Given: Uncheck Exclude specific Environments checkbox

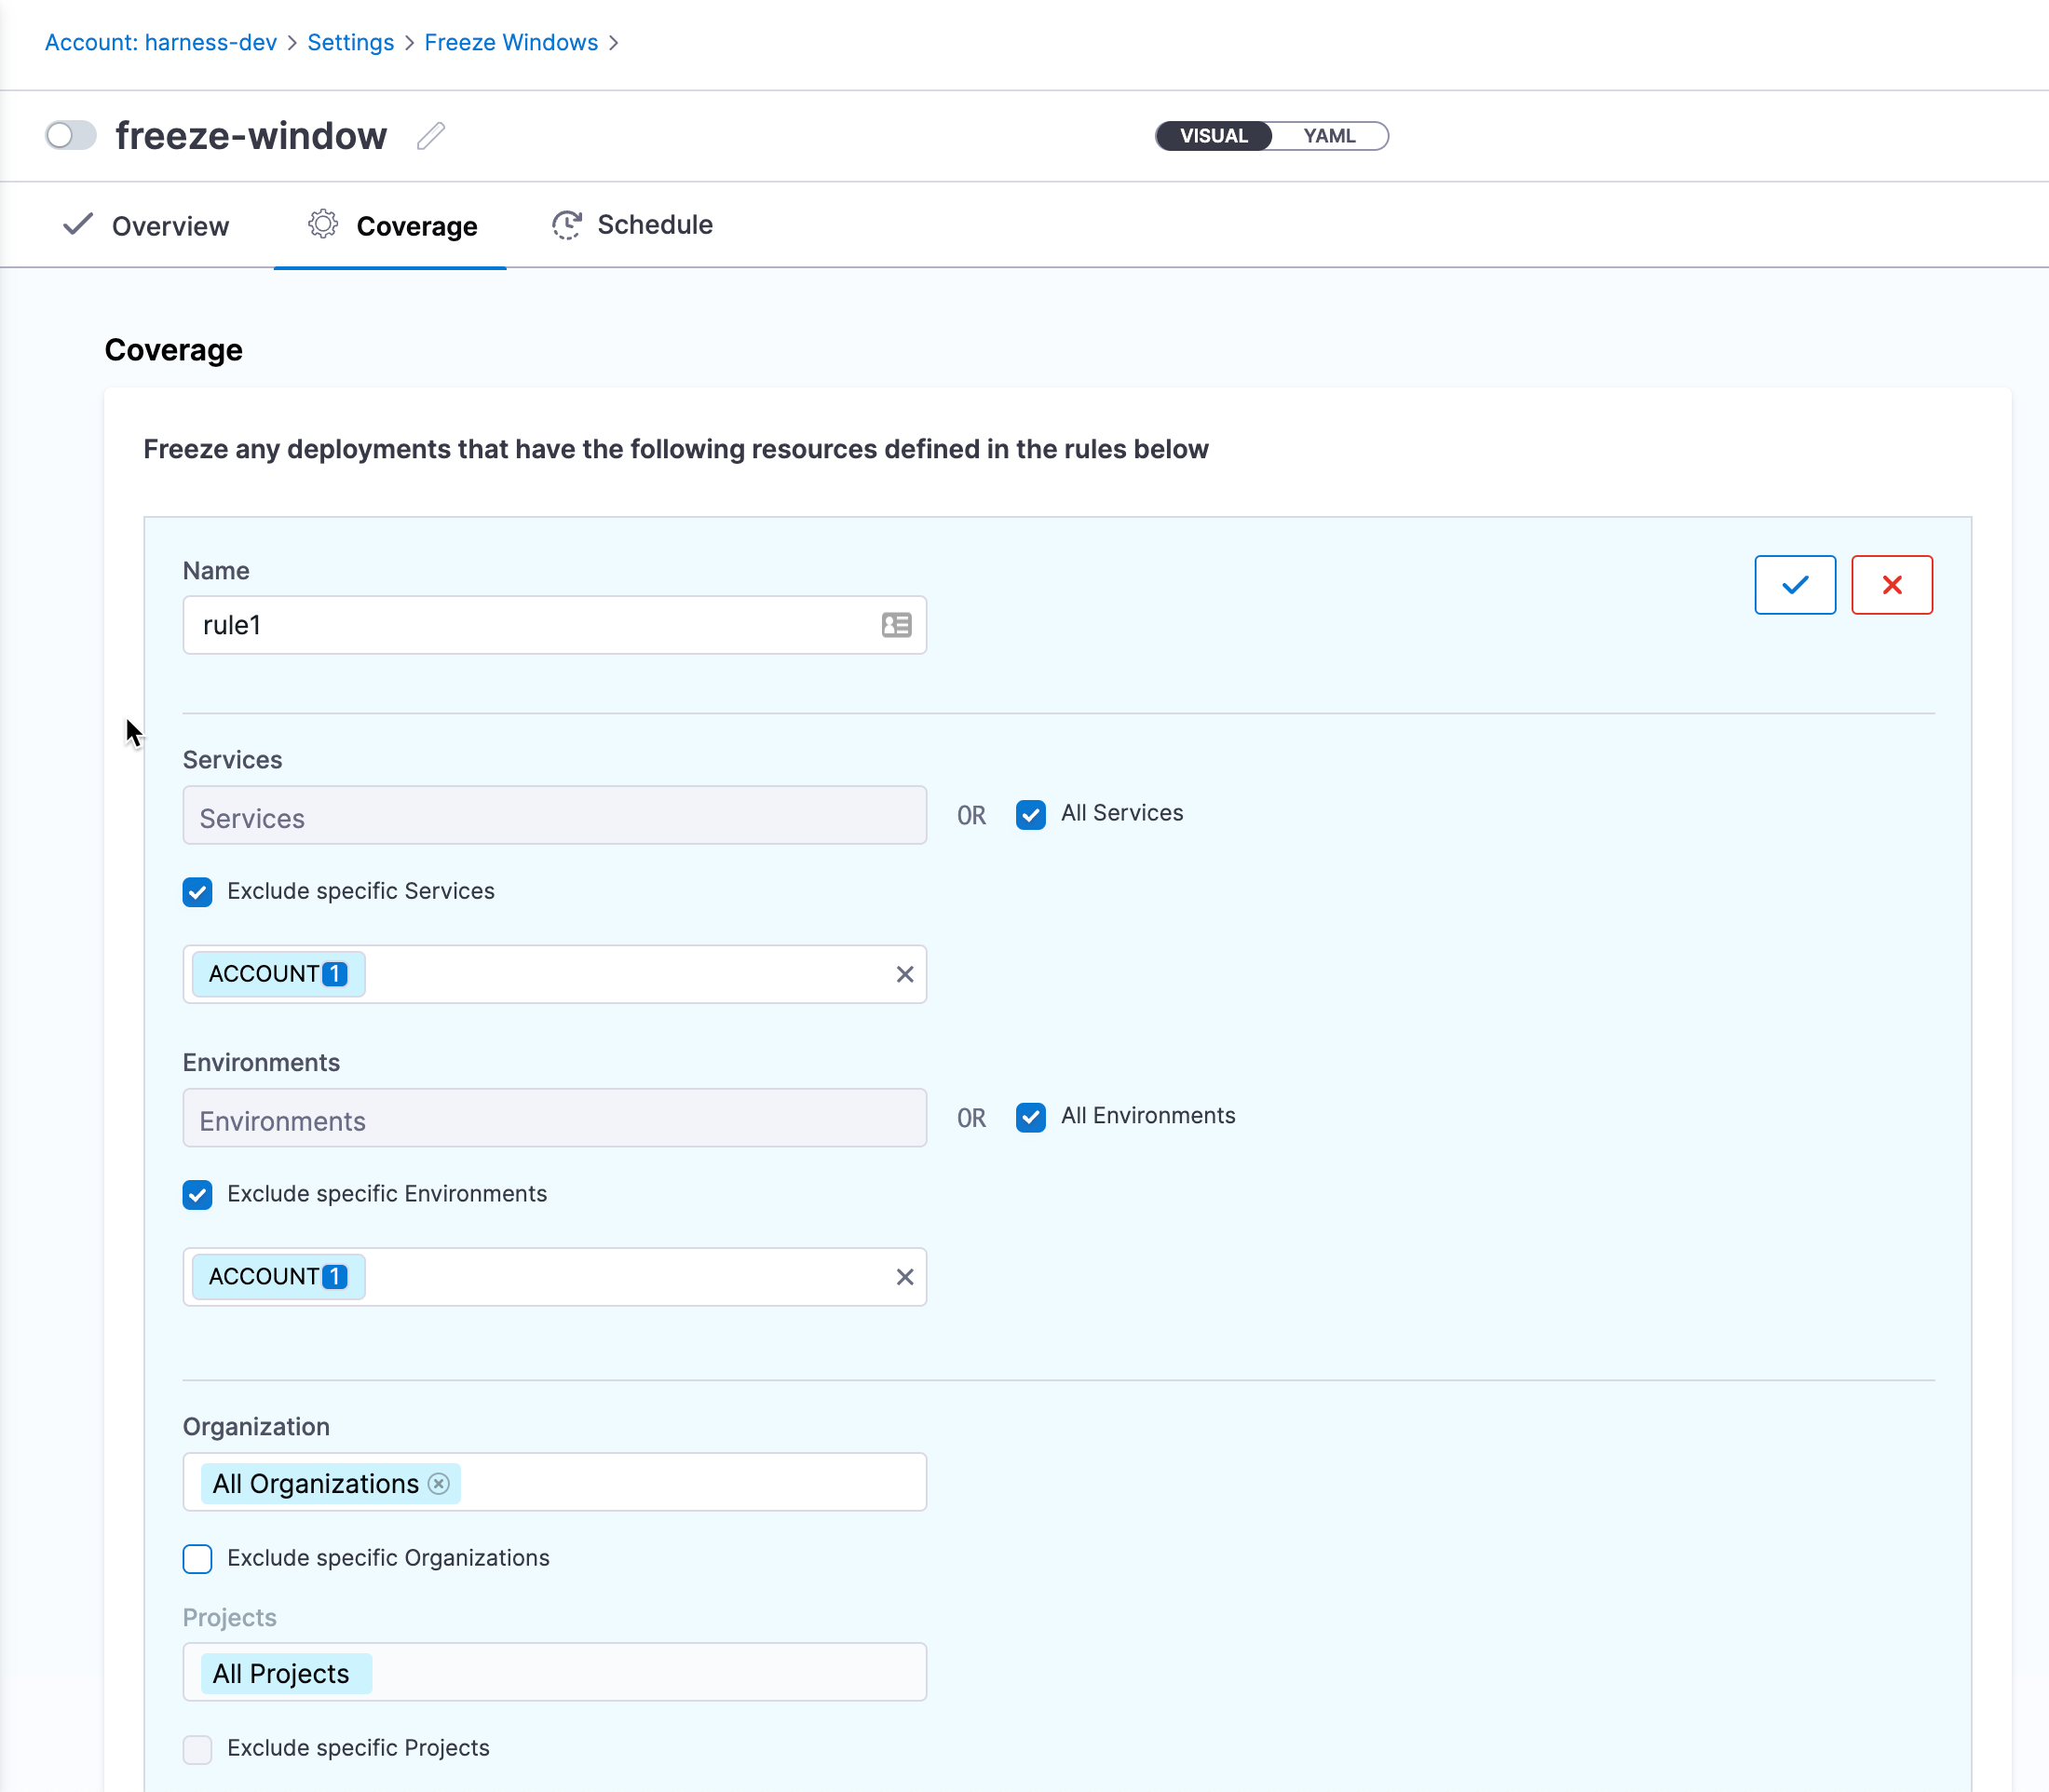Looking at the screenshot, I should tap(198, 1195).
